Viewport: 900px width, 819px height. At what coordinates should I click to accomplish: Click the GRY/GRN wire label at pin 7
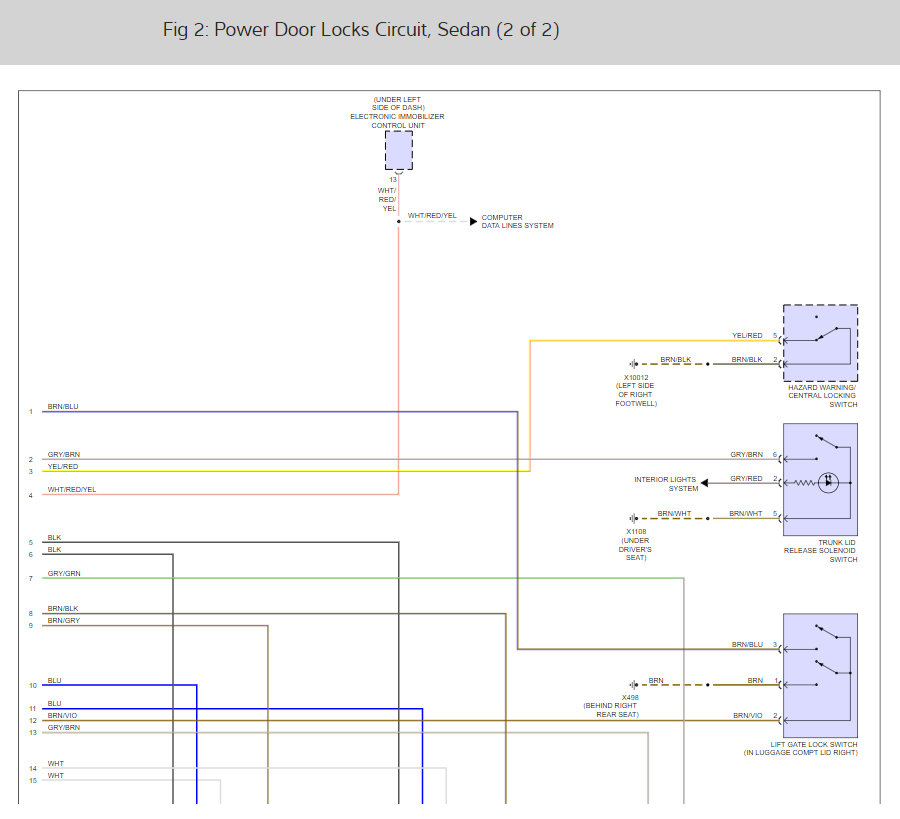pyautogui.click(x=64, y=574)
